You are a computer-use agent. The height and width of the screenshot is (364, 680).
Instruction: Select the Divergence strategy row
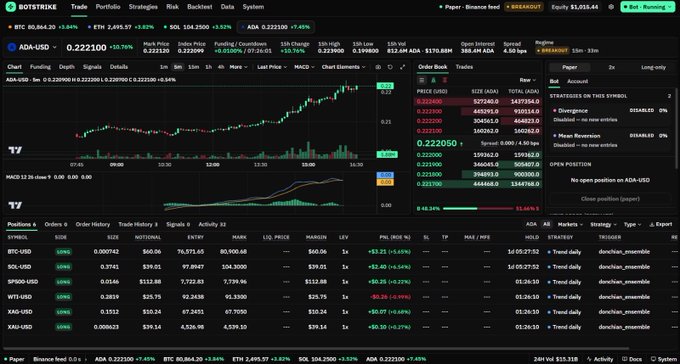(x=610, y=115)
